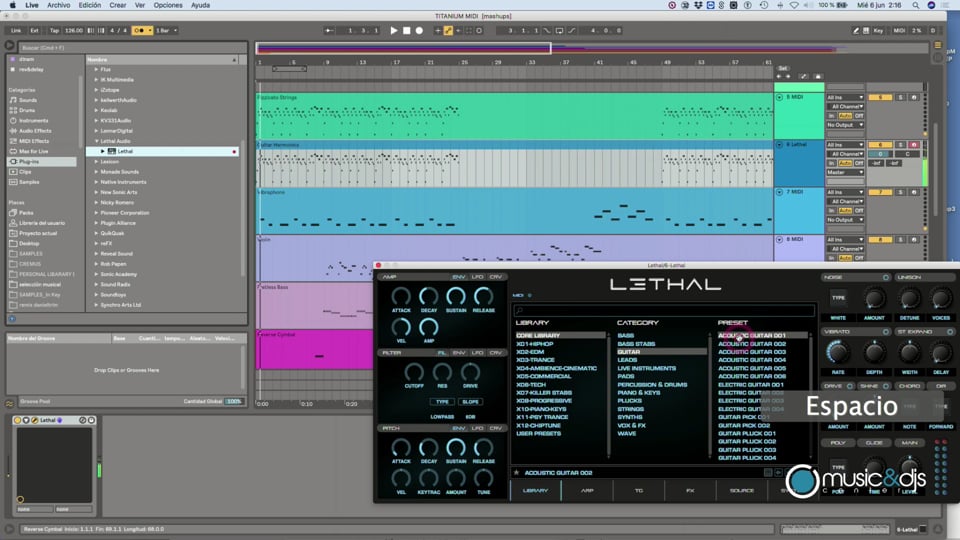Open the Archivo menu
960x540 pixels.
(x=59, y=5)
